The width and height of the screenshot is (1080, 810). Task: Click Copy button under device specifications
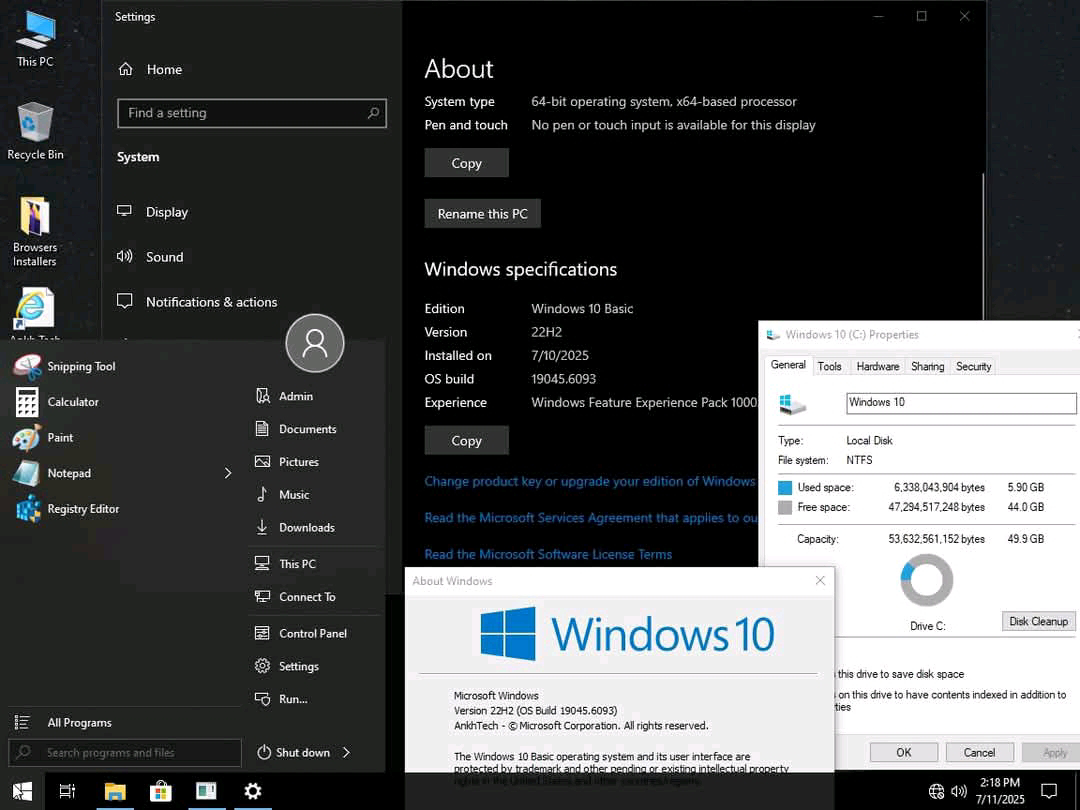tap(466, 163)
